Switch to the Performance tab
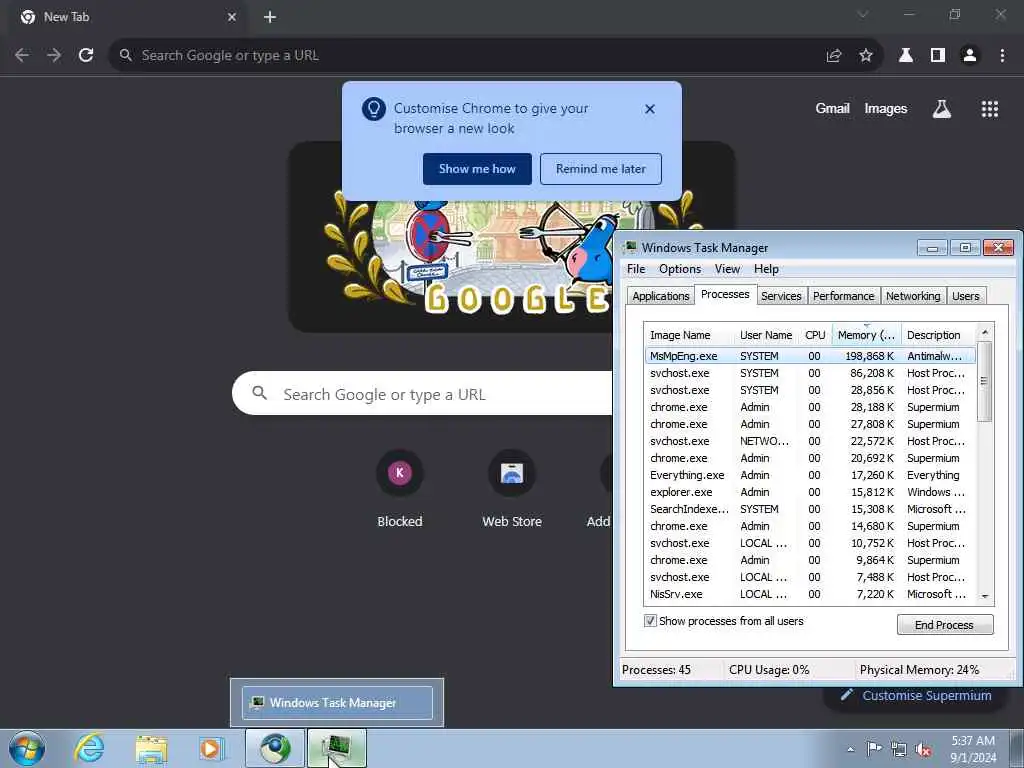The width and height of the screenshot is (1024, 768). pyautogui.click(x=843, y=296)
